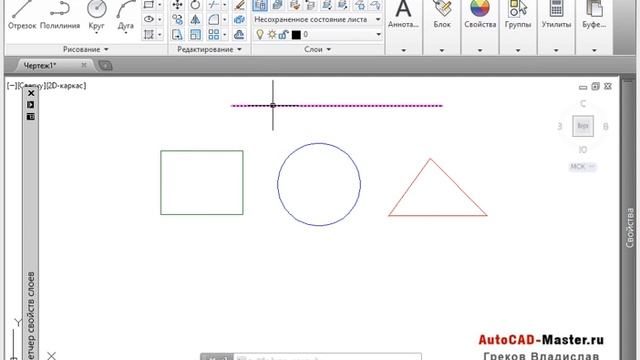Toggle auto-hide on layer properties palette

pos(31,104)
